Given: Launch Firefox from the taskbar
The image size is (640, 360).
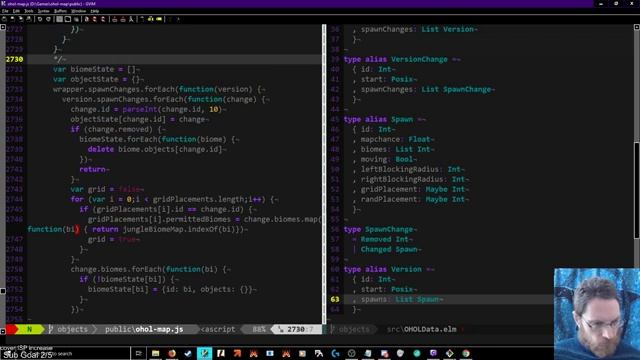Looking at the screenshot, I should [172, 353].
